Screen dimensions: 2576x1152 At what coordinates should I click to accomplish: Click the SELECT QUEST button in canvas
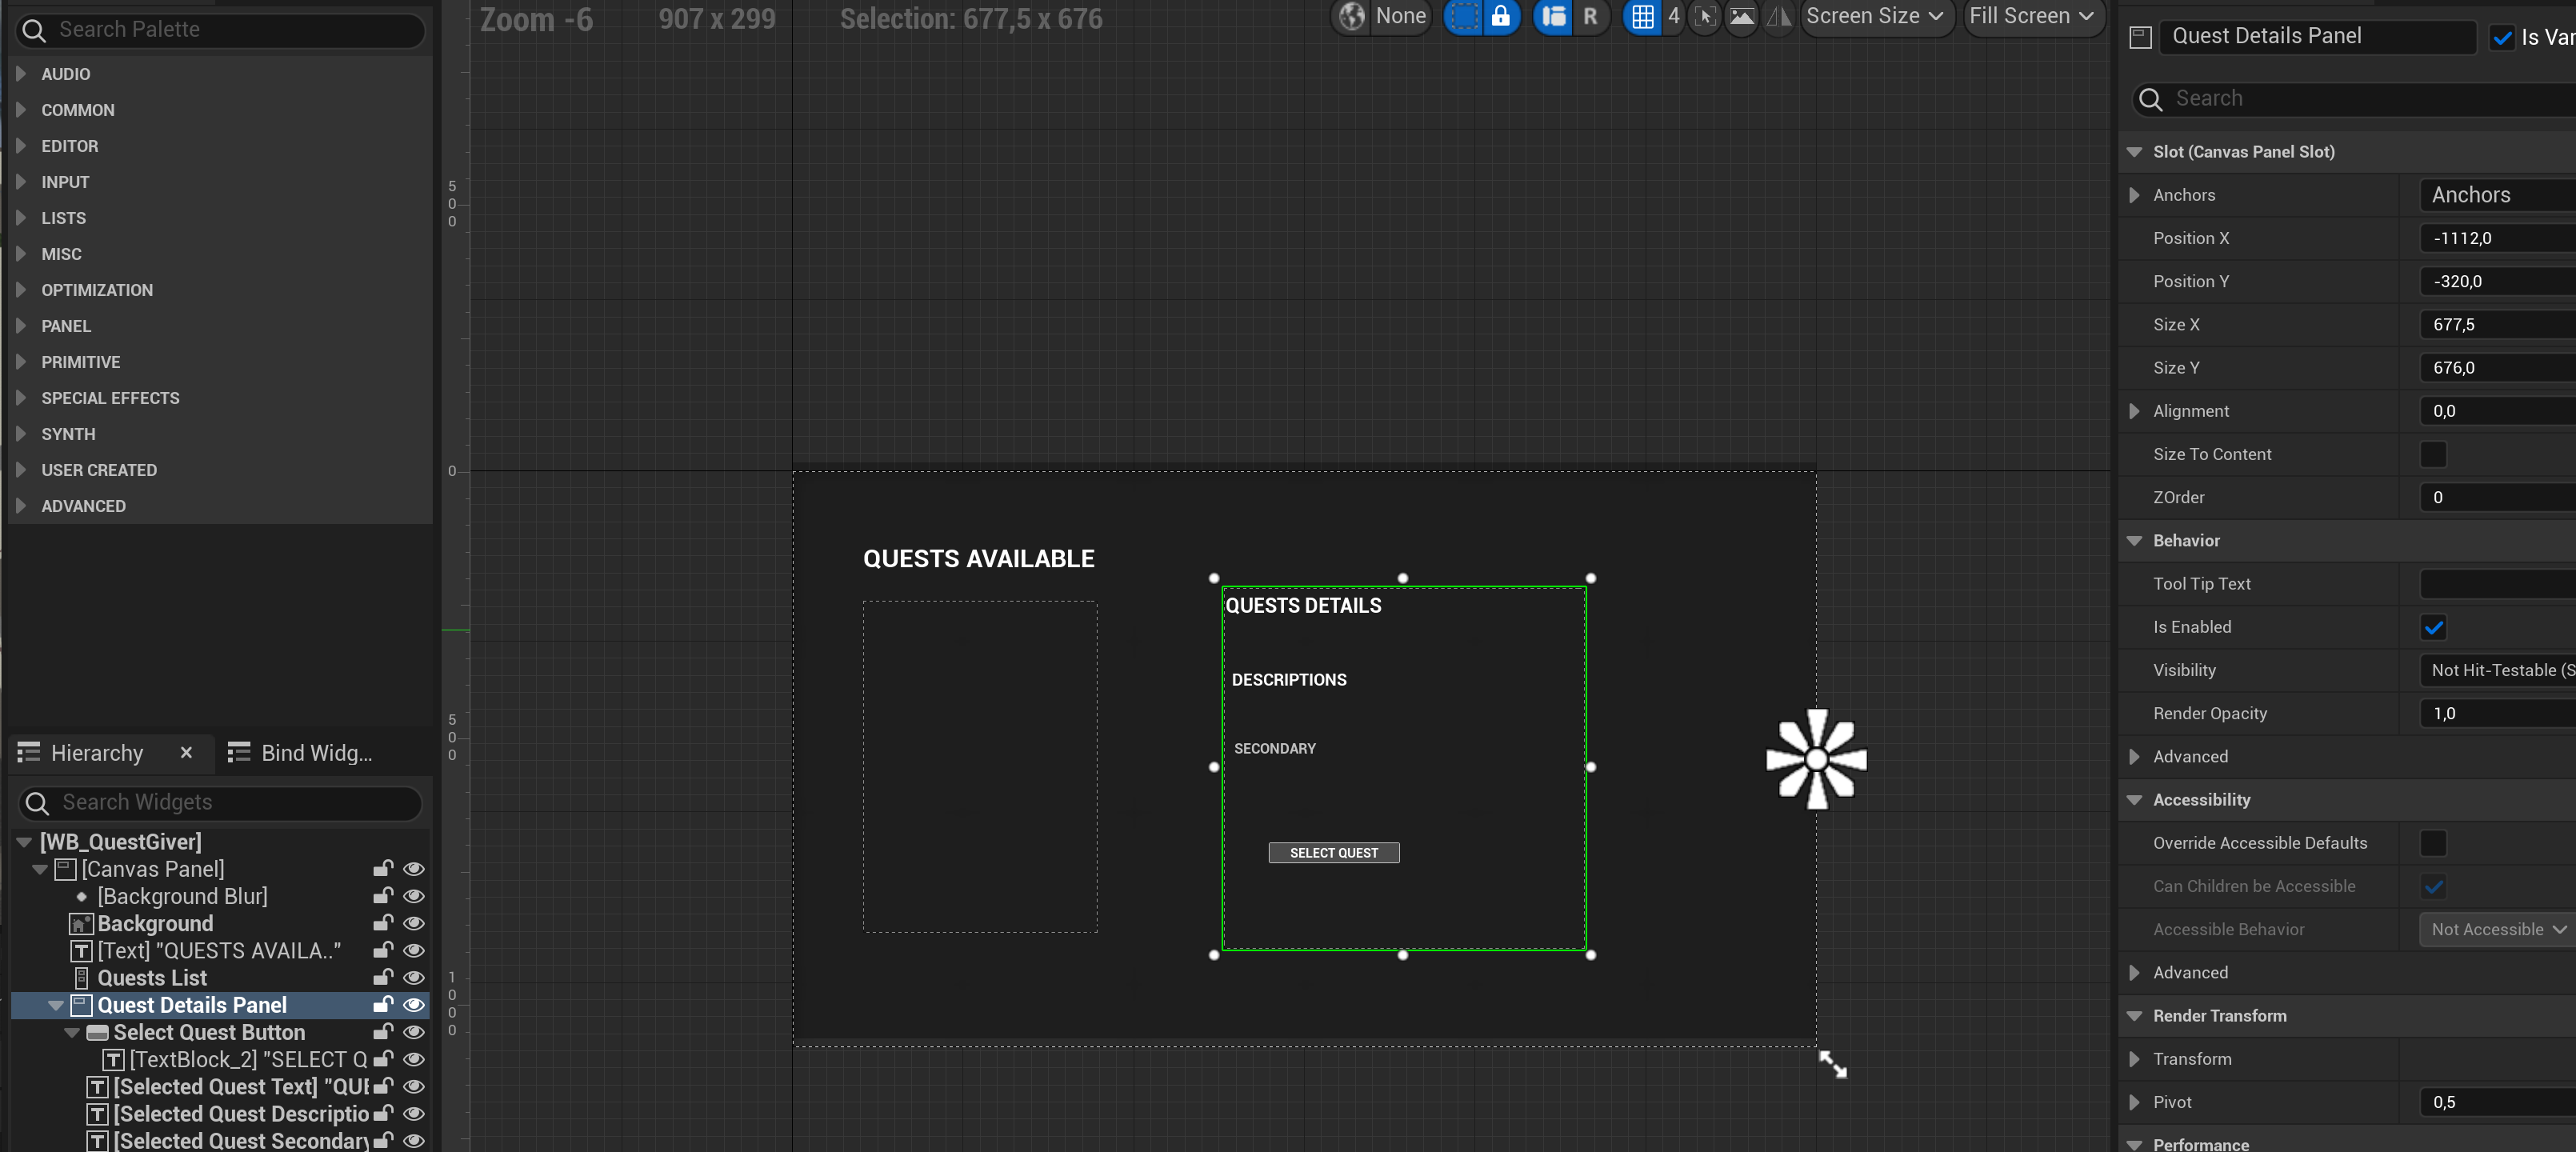point(1333,853)
